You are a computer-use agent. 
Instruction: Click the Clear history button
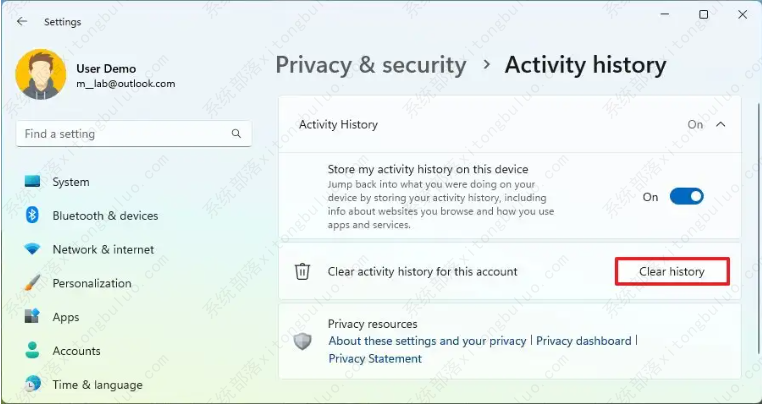pyautogui.click(x=672, y=271)
